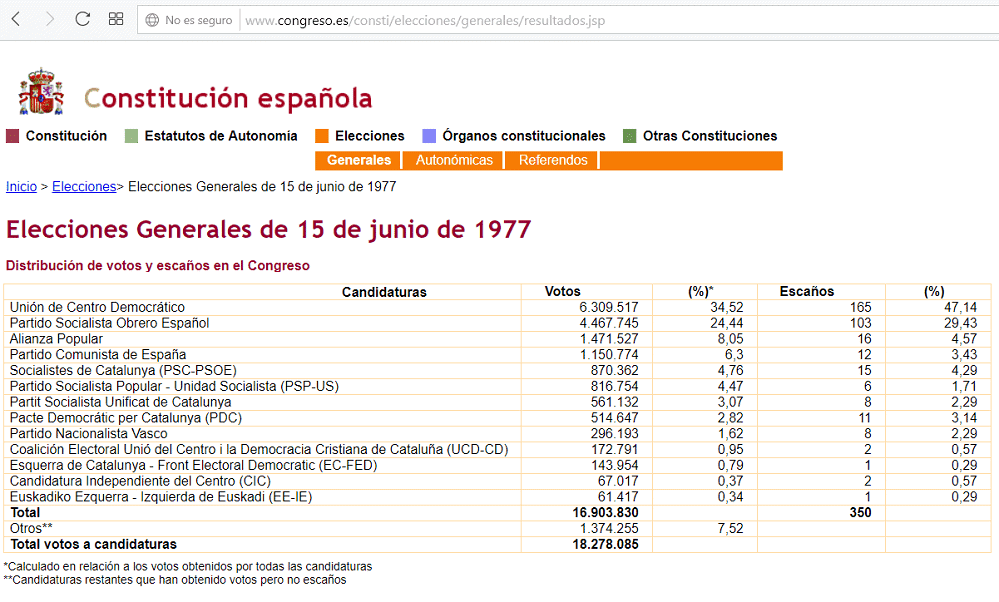Open the Constitución menu section
This screenshot has height=602, width=999.
(66, 136)
